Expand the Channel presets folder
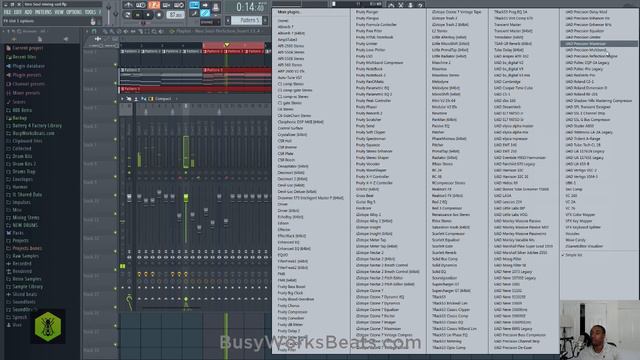 point(28,84)
